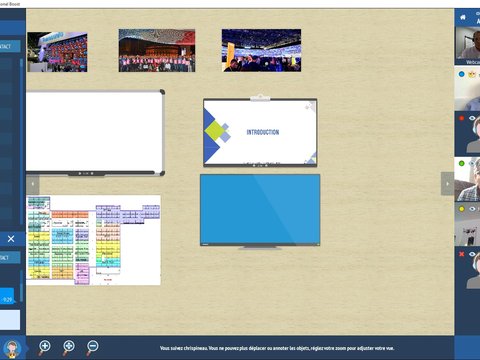
Task: Collapse participants panel with right arrow handle
Action: (447, 184)
